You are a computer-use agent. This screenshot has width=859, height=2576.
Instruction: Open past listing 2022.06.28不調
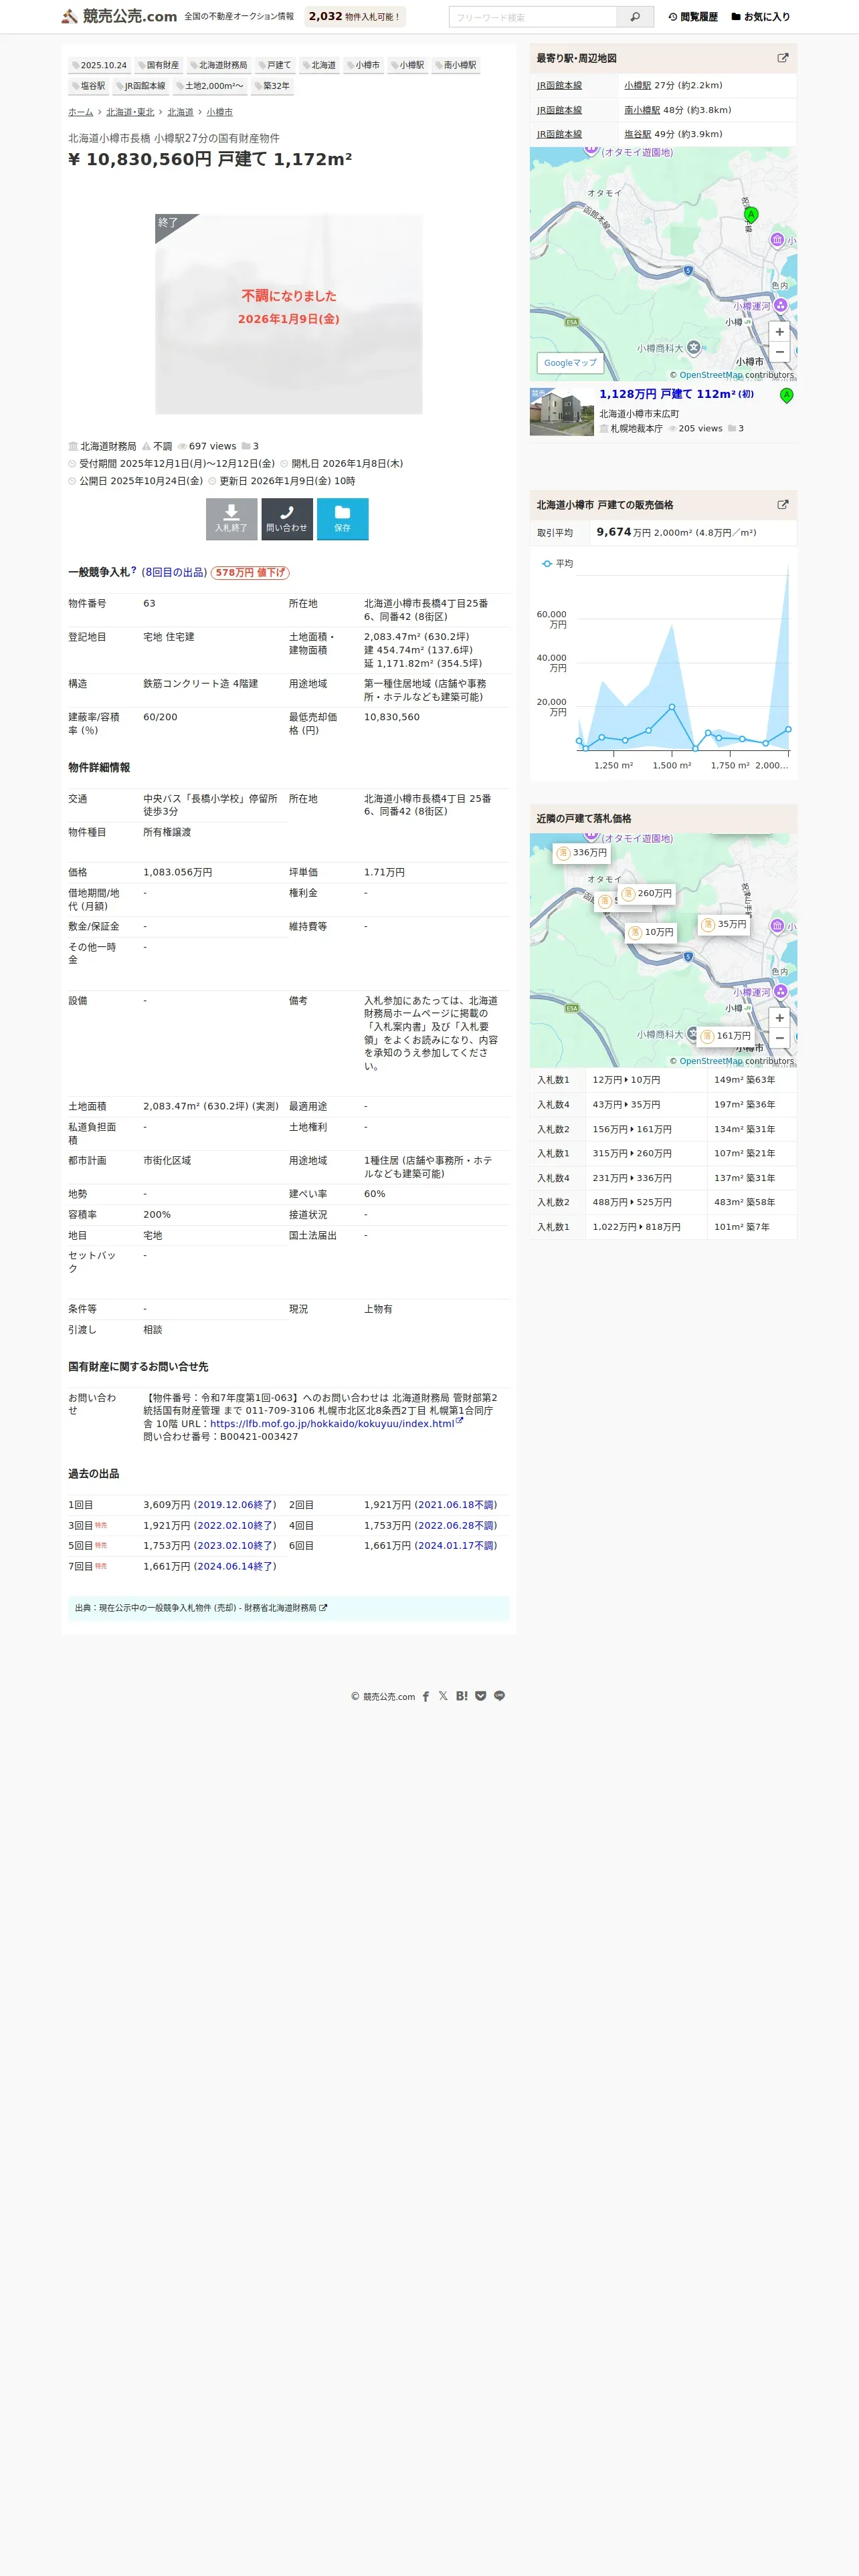(x=456, y=1525)
